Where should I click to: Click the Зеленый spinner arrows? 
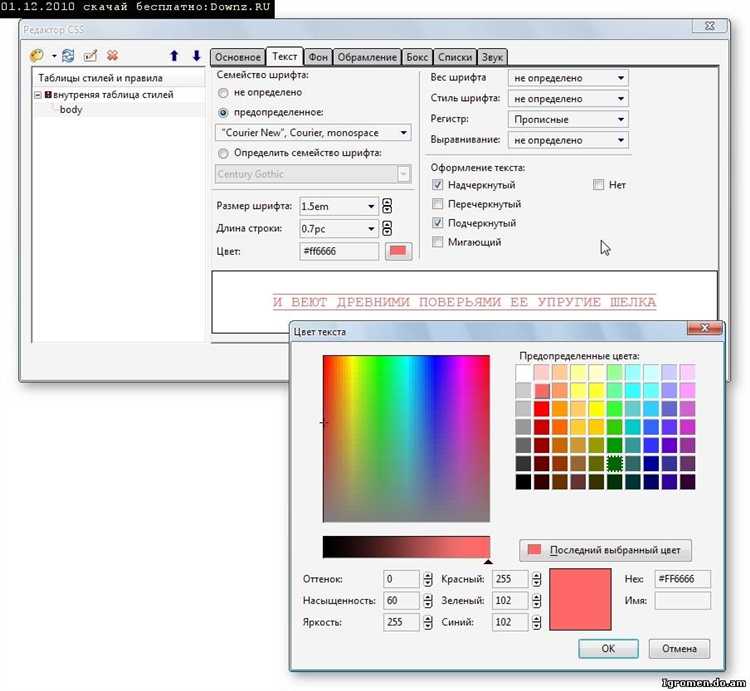537,601
